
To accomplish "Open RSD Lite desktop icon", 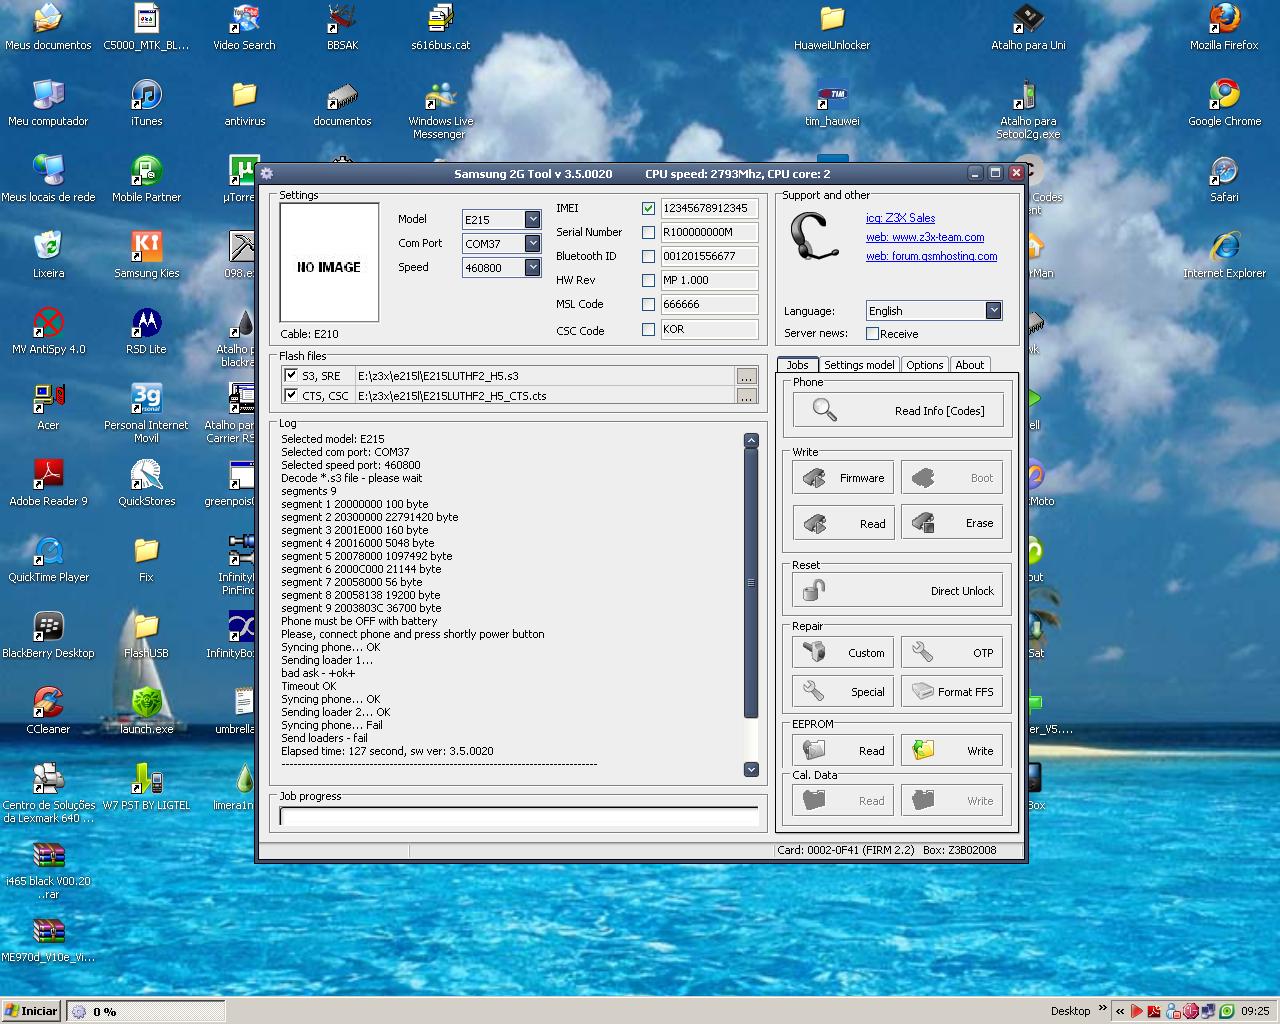I will [146, 331].
